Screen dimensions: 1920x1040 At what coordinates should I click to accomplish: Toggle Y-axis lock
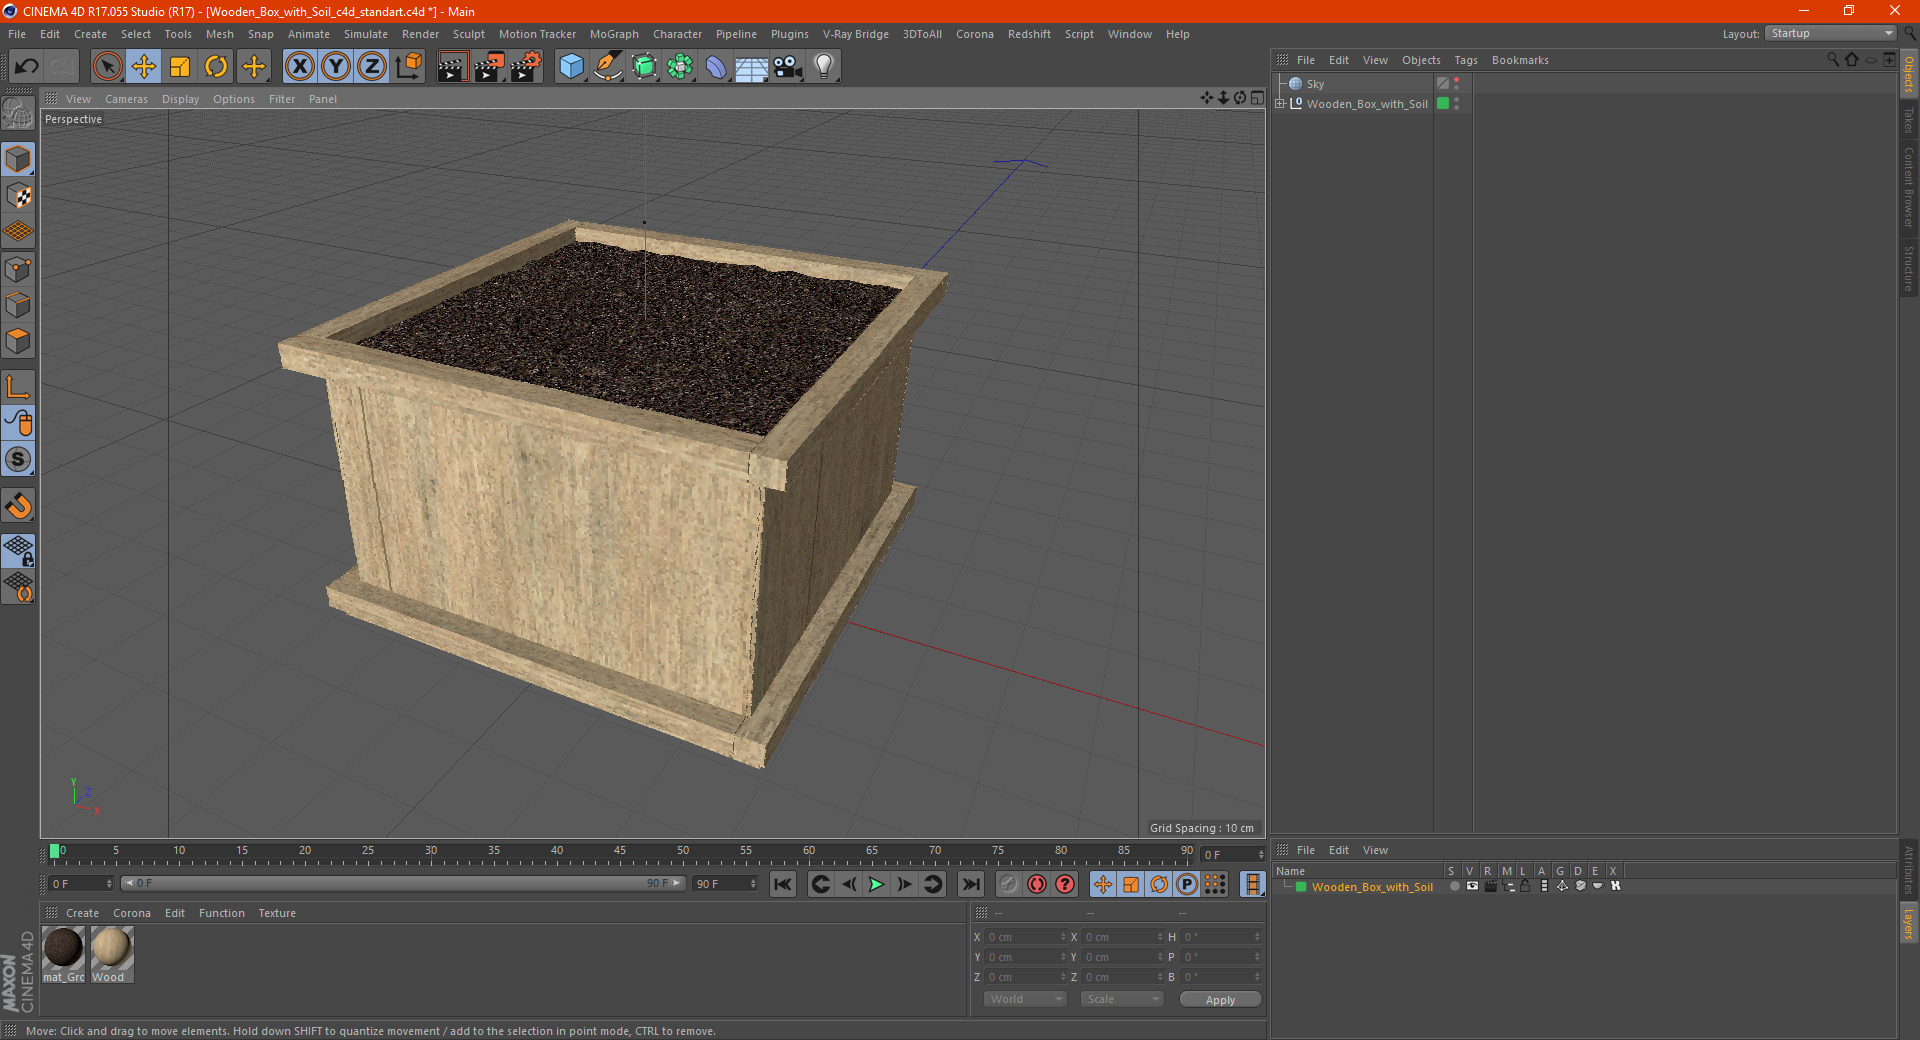coord(336,67)
